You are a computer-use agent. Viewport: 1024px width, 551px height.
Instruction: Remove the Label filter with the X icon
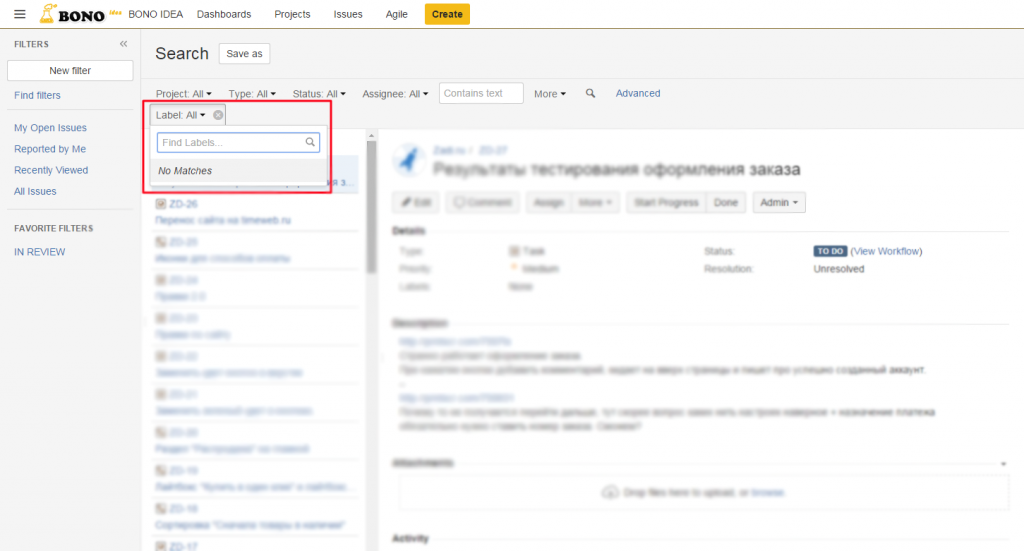coord(218,115)
